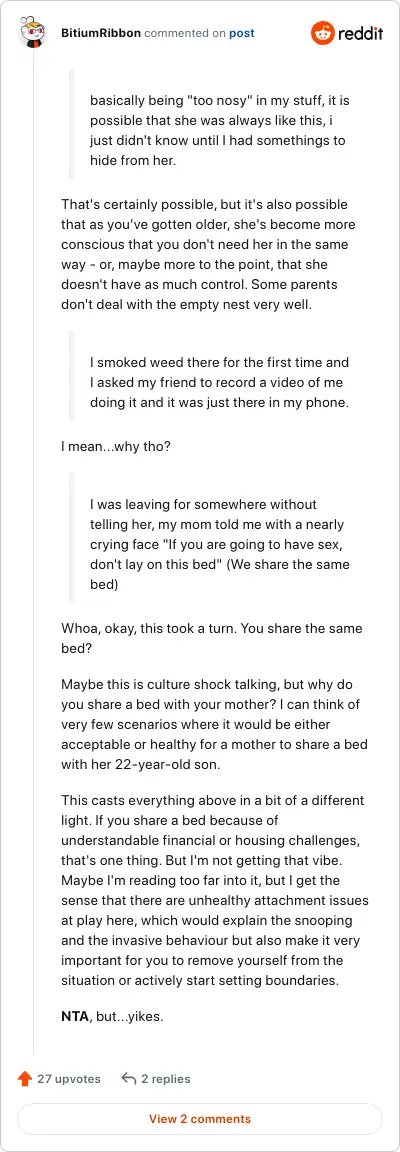Visit the BitiumRibbon username link

102,33
